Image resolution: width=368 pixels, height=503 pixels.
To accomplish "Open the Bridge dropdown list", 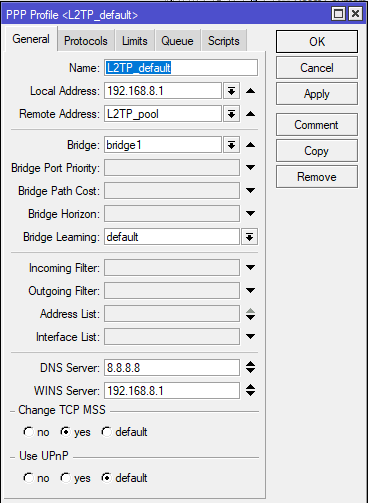I will tap(231, 145).
